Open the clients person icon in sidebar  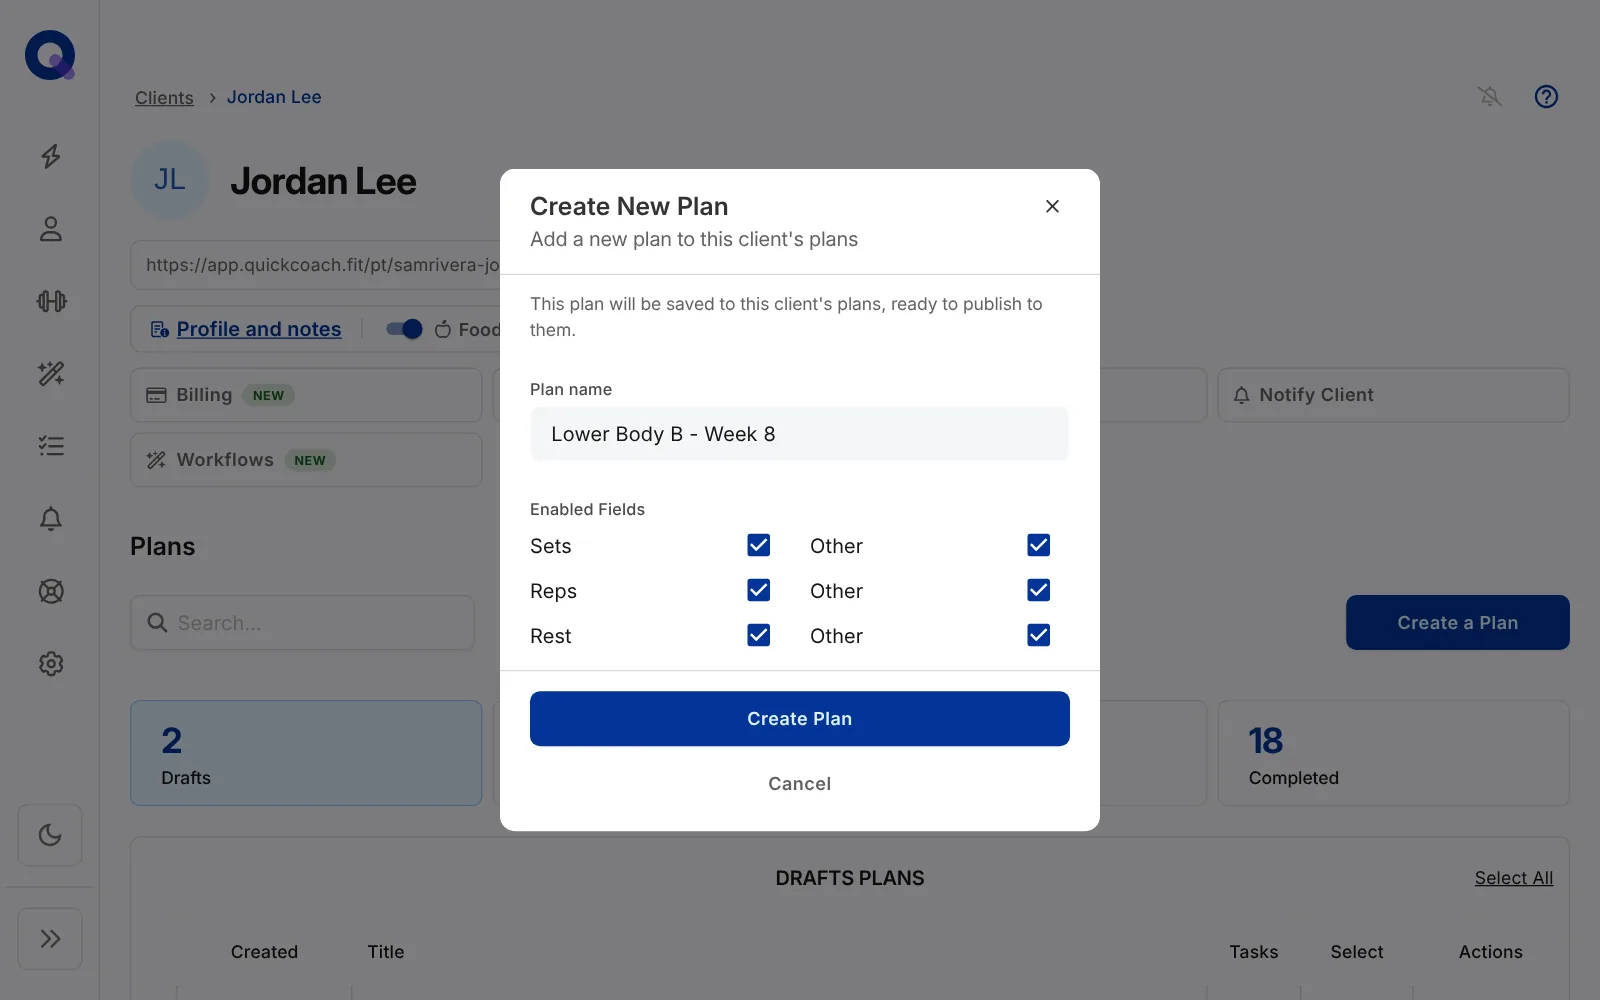click(x=51, y=229)
